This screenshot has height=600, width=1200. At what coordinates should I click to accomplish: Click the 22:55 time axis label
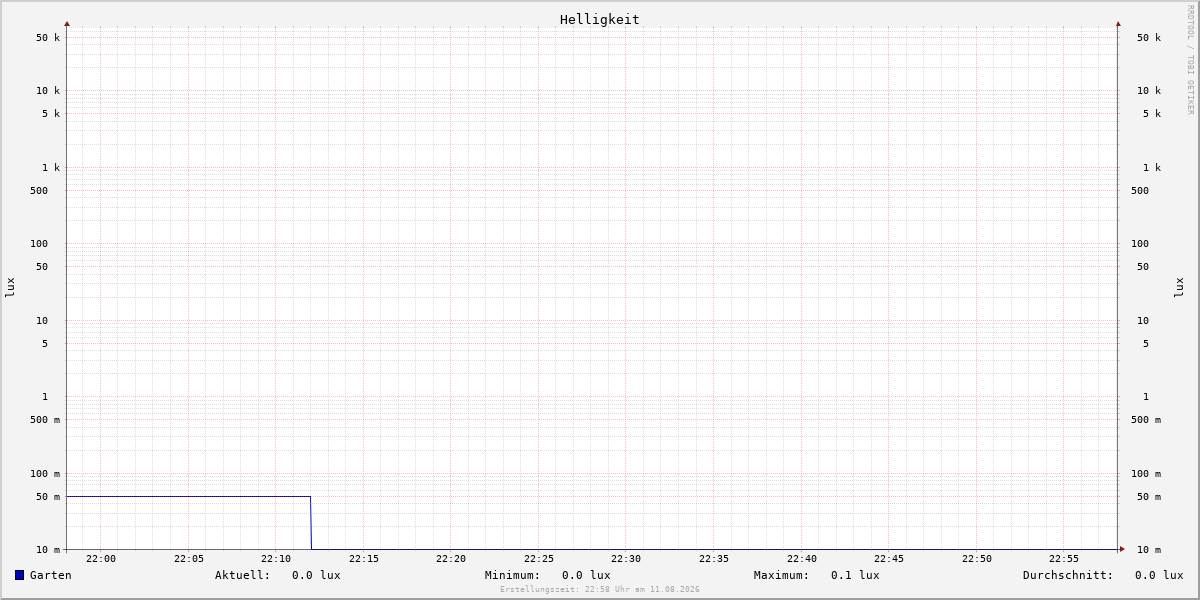1064,559
